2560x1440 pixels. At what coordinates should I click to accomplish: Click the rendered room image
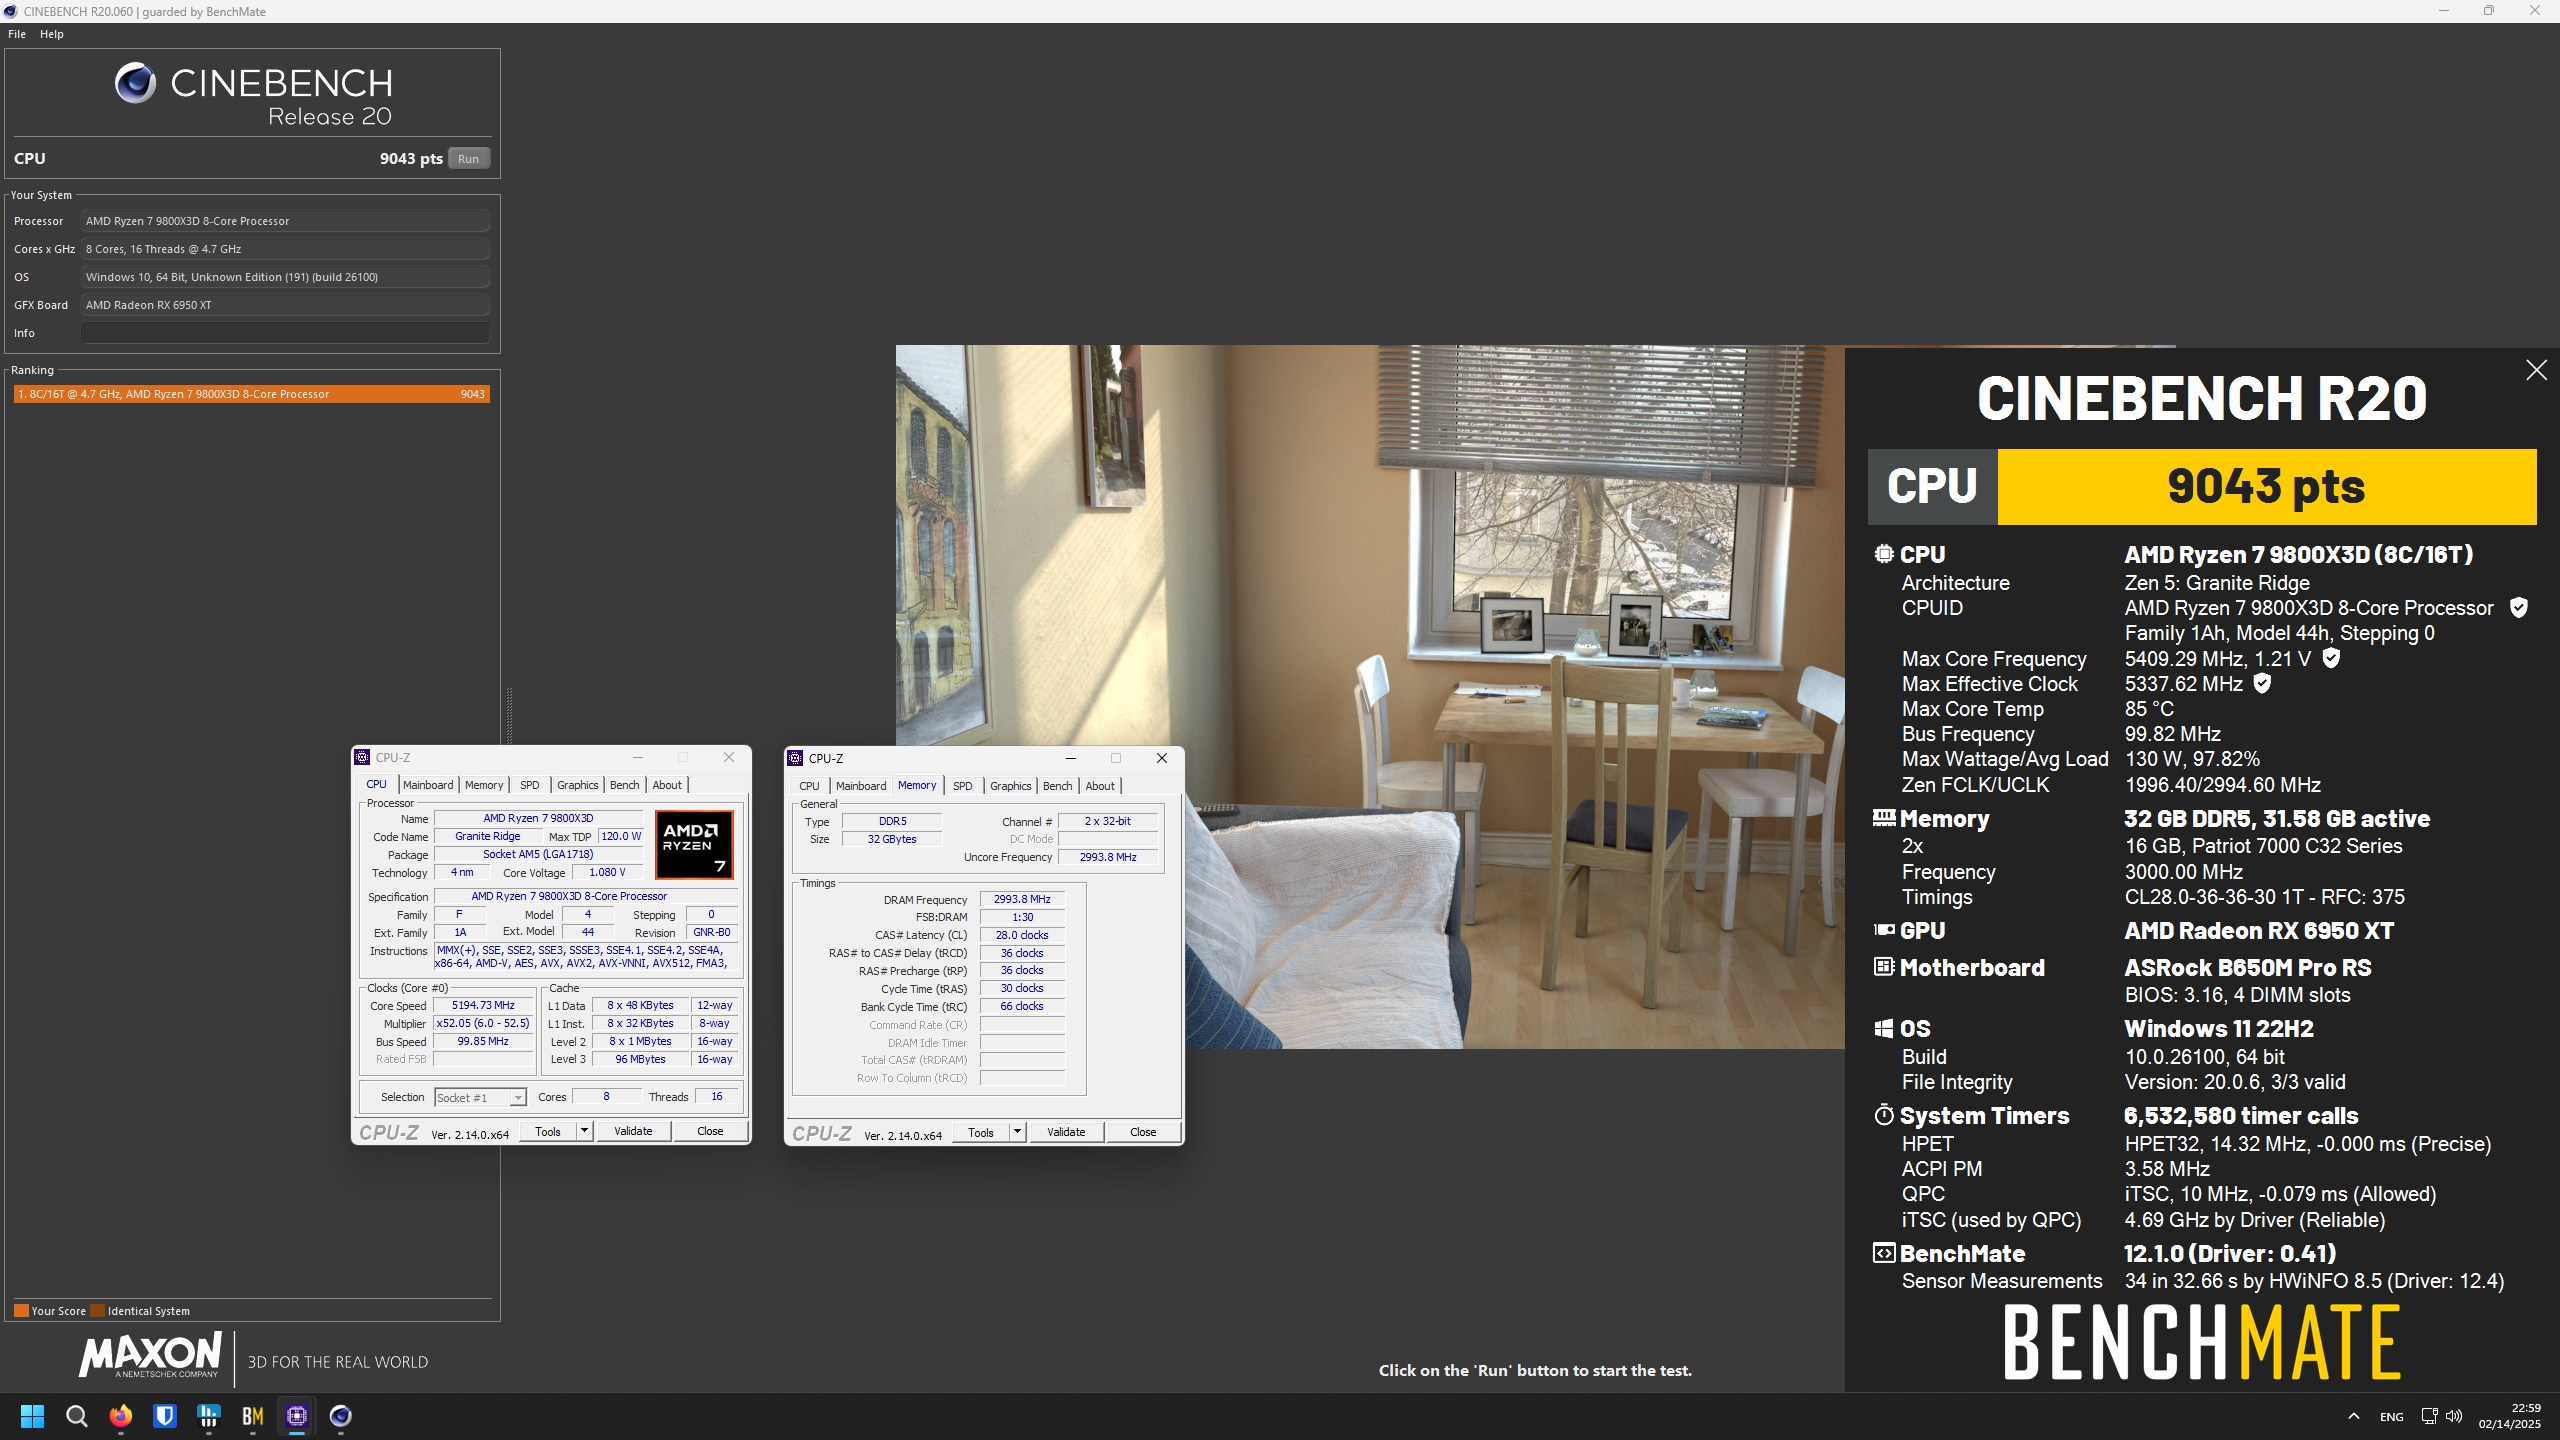1370,697
